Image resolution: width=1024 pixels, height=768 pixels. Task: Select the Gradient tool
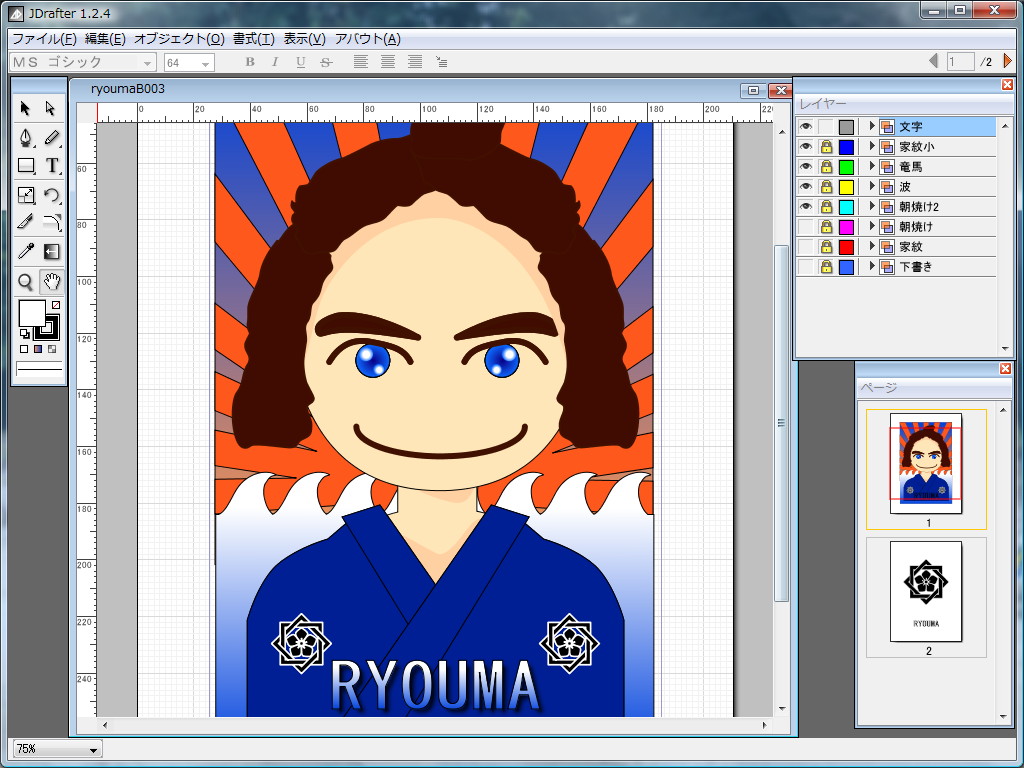(52, 251)
